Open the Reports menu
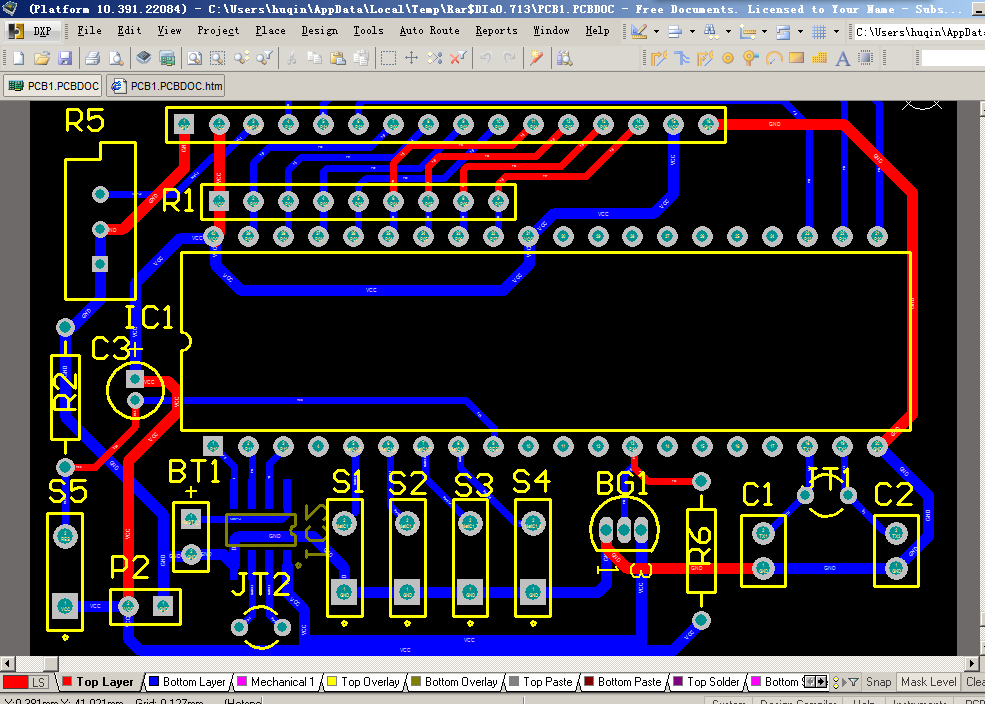Screen dimensions: 985x704 click(496, 30)
